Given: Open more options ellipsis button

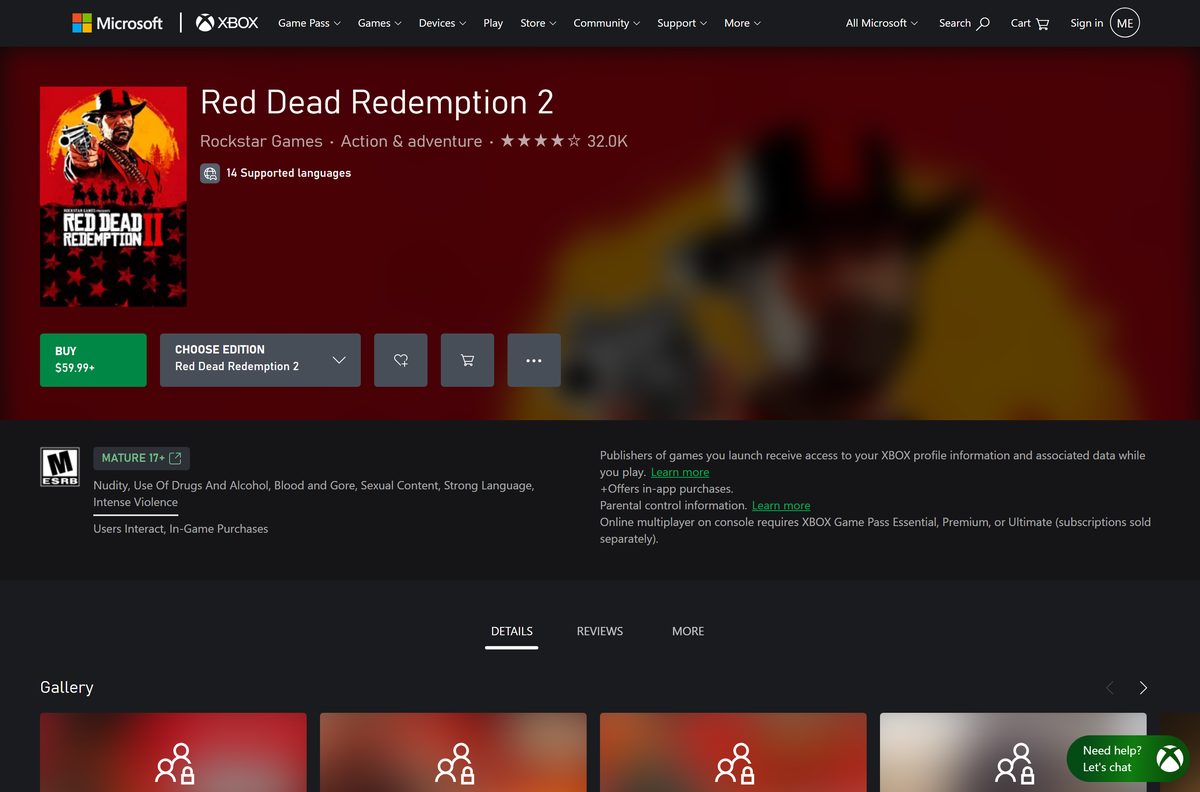Looking at the screenshot, I should tap(534, 360).
